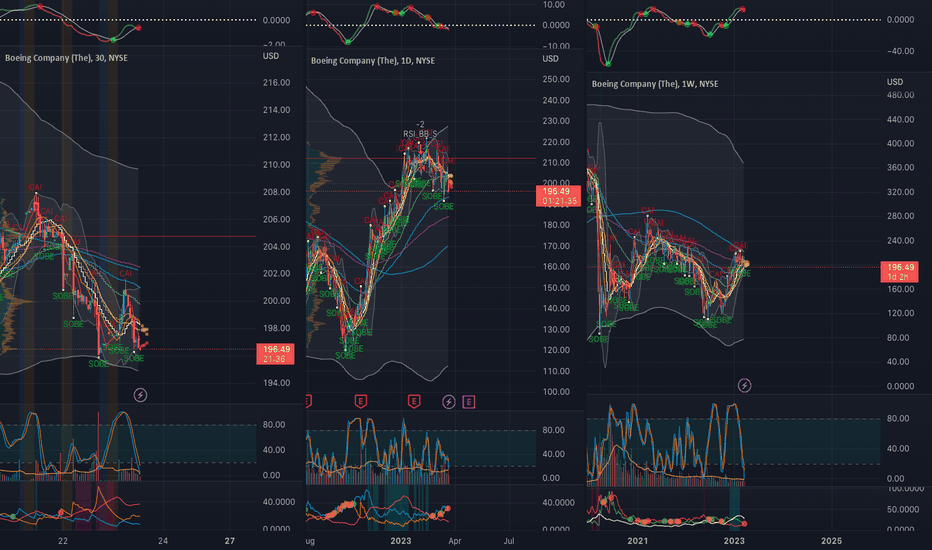Viewport: 932px width, 550px height.
Task: Click the lightning news icon on 30-minute chart
Action: tap(140, 395)
